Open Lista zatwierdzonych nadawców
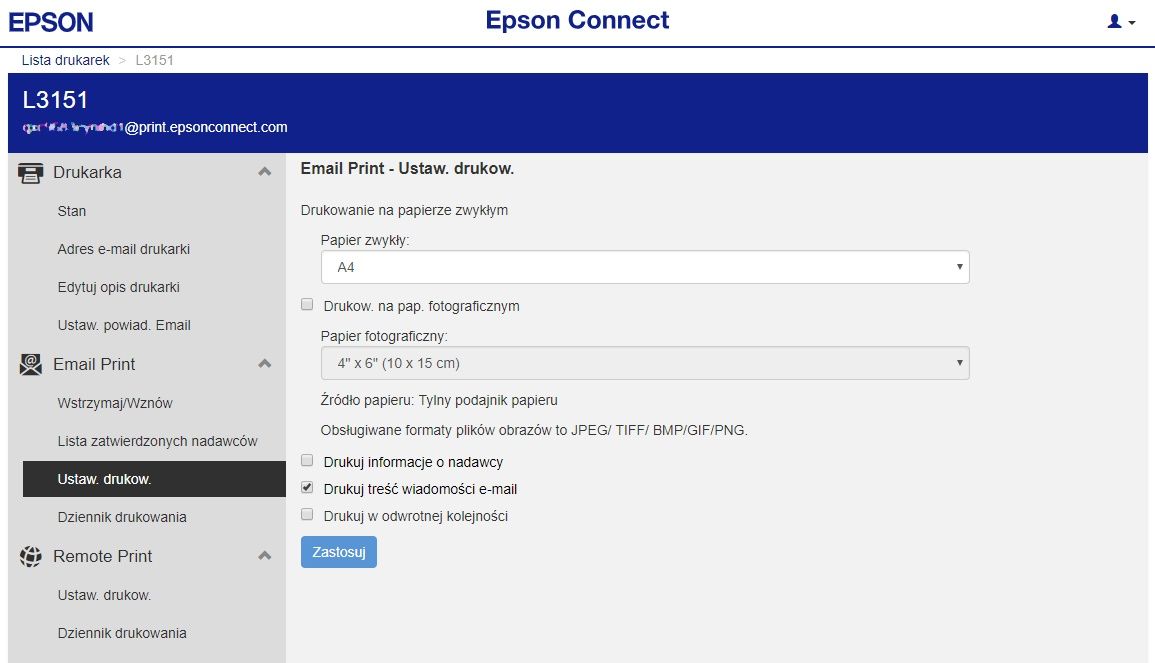 pos(158,441)
